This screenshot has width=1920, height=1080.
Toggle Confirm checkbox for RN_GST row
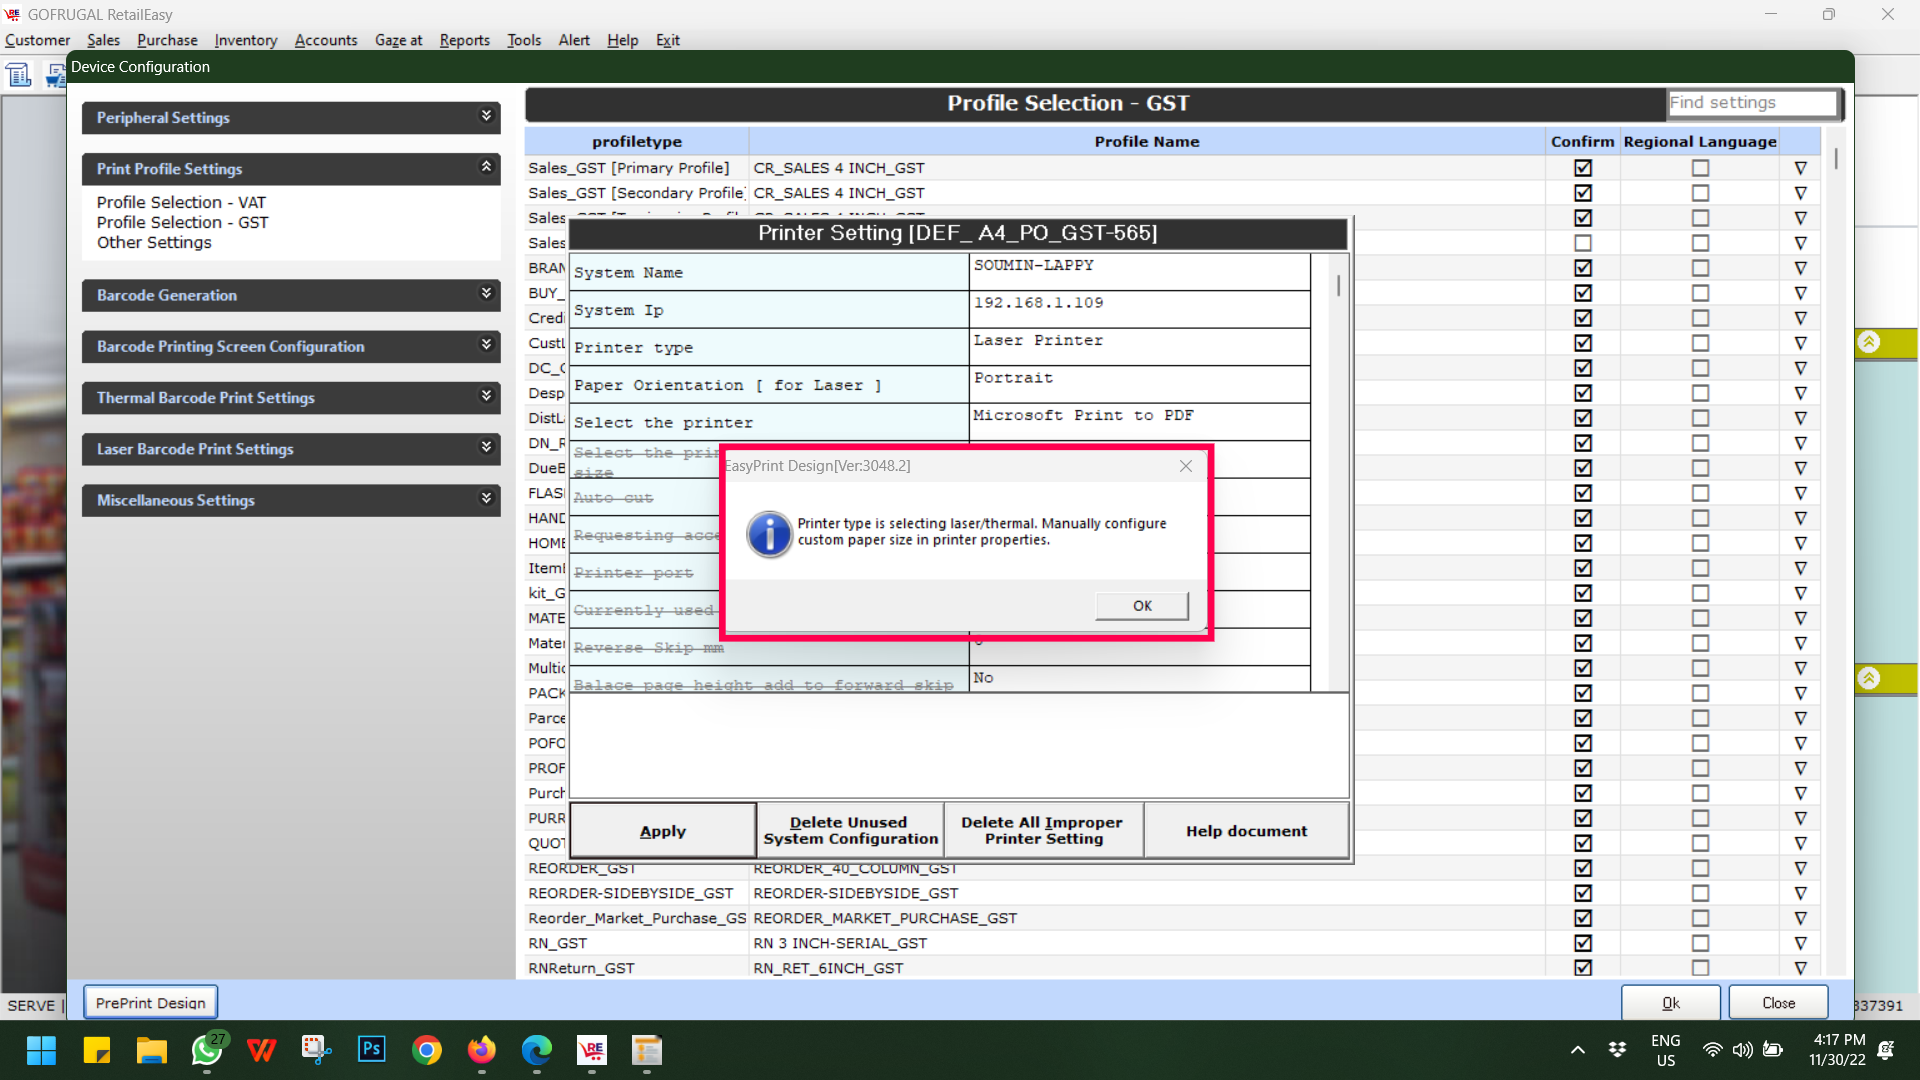tap(1582, 943)
